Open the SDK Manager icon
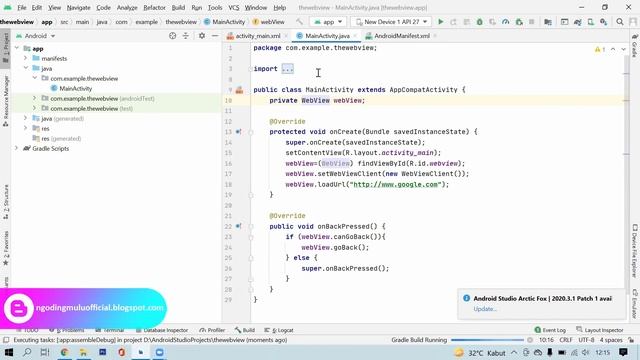The width and height of the screenshot is (640, 360). [x=604, y=22]
